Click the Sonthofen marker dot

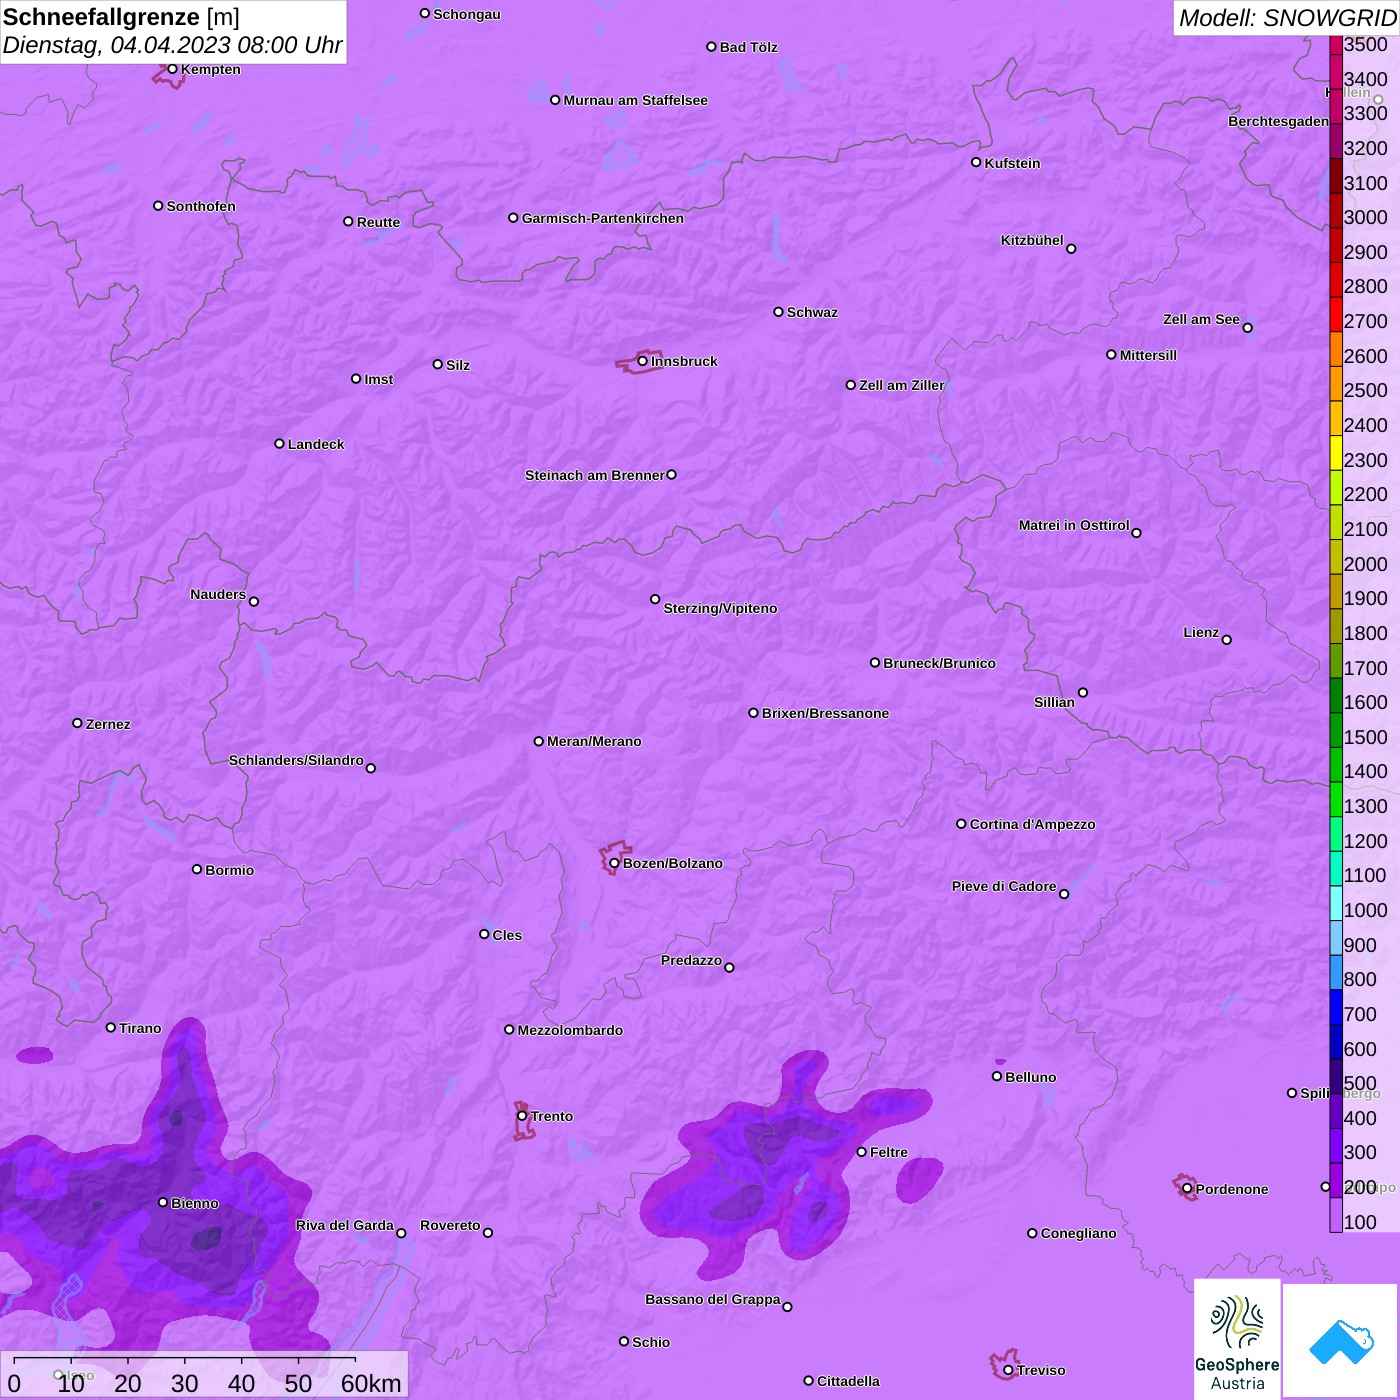tap(158, 206)
